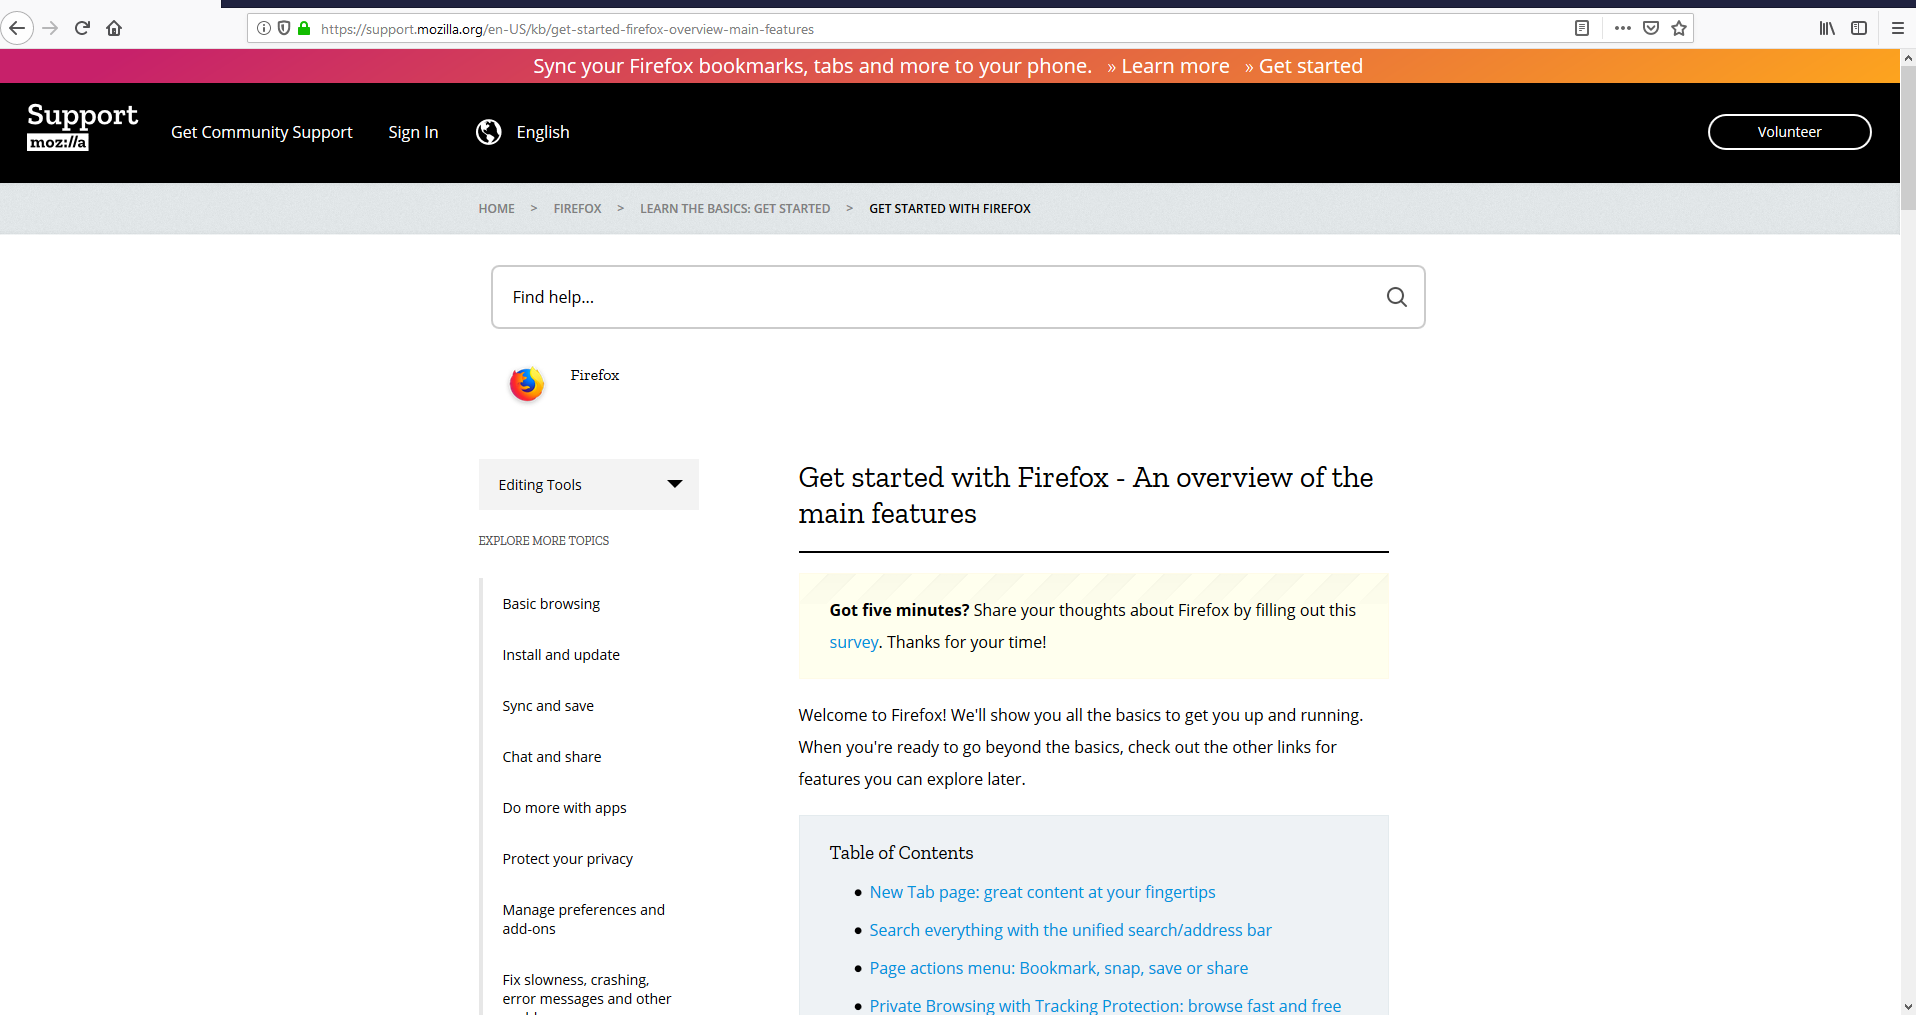1916x1015 pixels.
Task: Show site information icon in address bar
Action: coord(264,28)
